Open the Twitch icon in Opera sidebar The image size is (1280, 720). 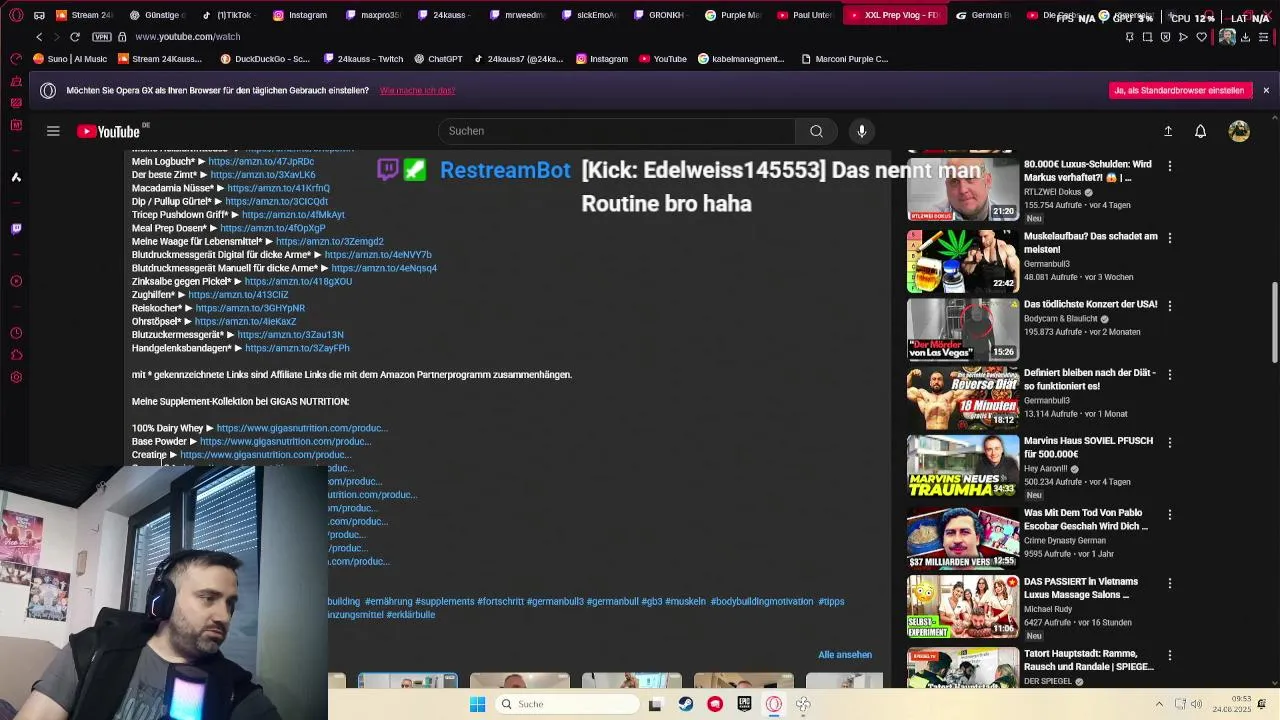[16, 229]
